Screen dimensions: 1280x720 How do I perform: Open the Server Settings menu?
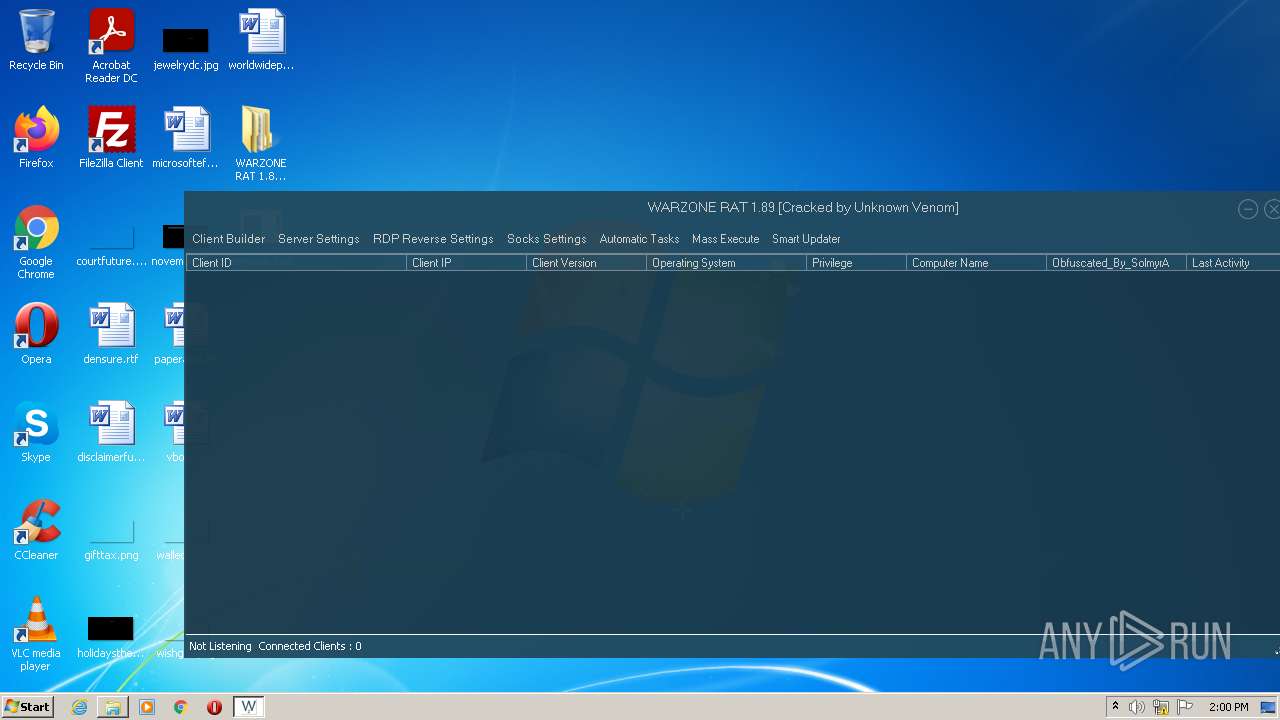318,239
